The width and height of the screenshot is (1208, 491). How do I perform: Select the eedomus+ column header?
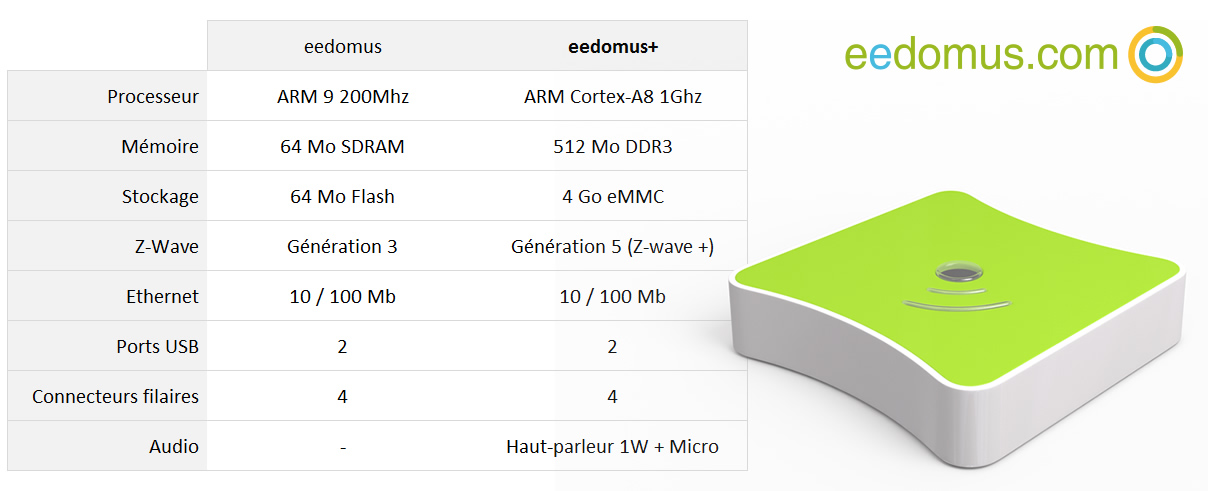pyautogui.click(x=612, y=46)
